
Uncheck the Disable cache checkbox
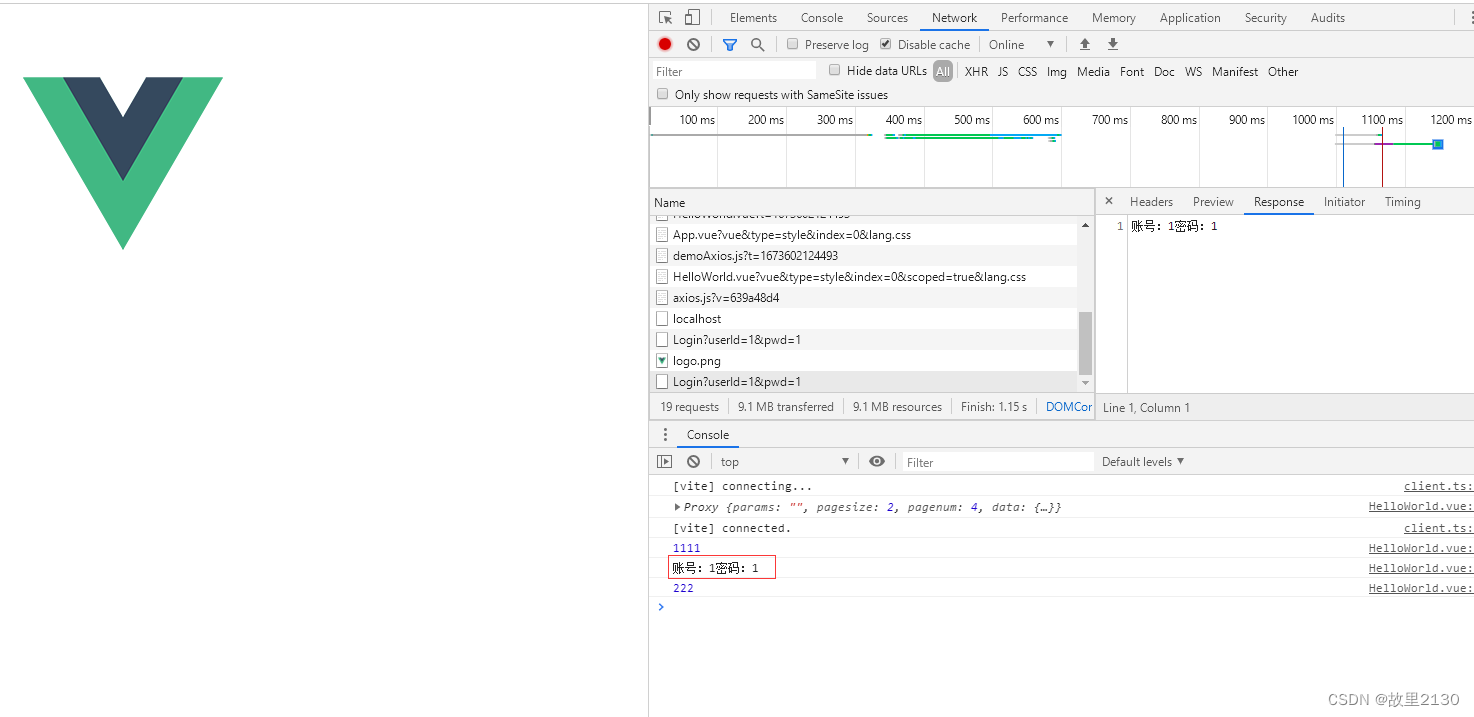click(886, 44)
